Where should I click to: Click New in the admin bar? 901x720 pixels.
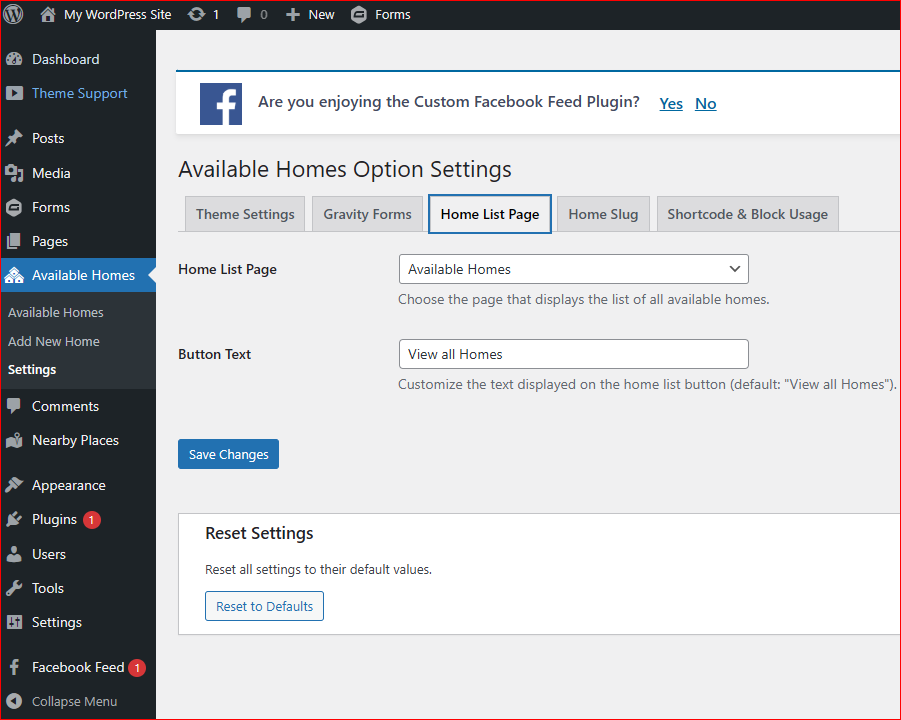pos(321,15)
